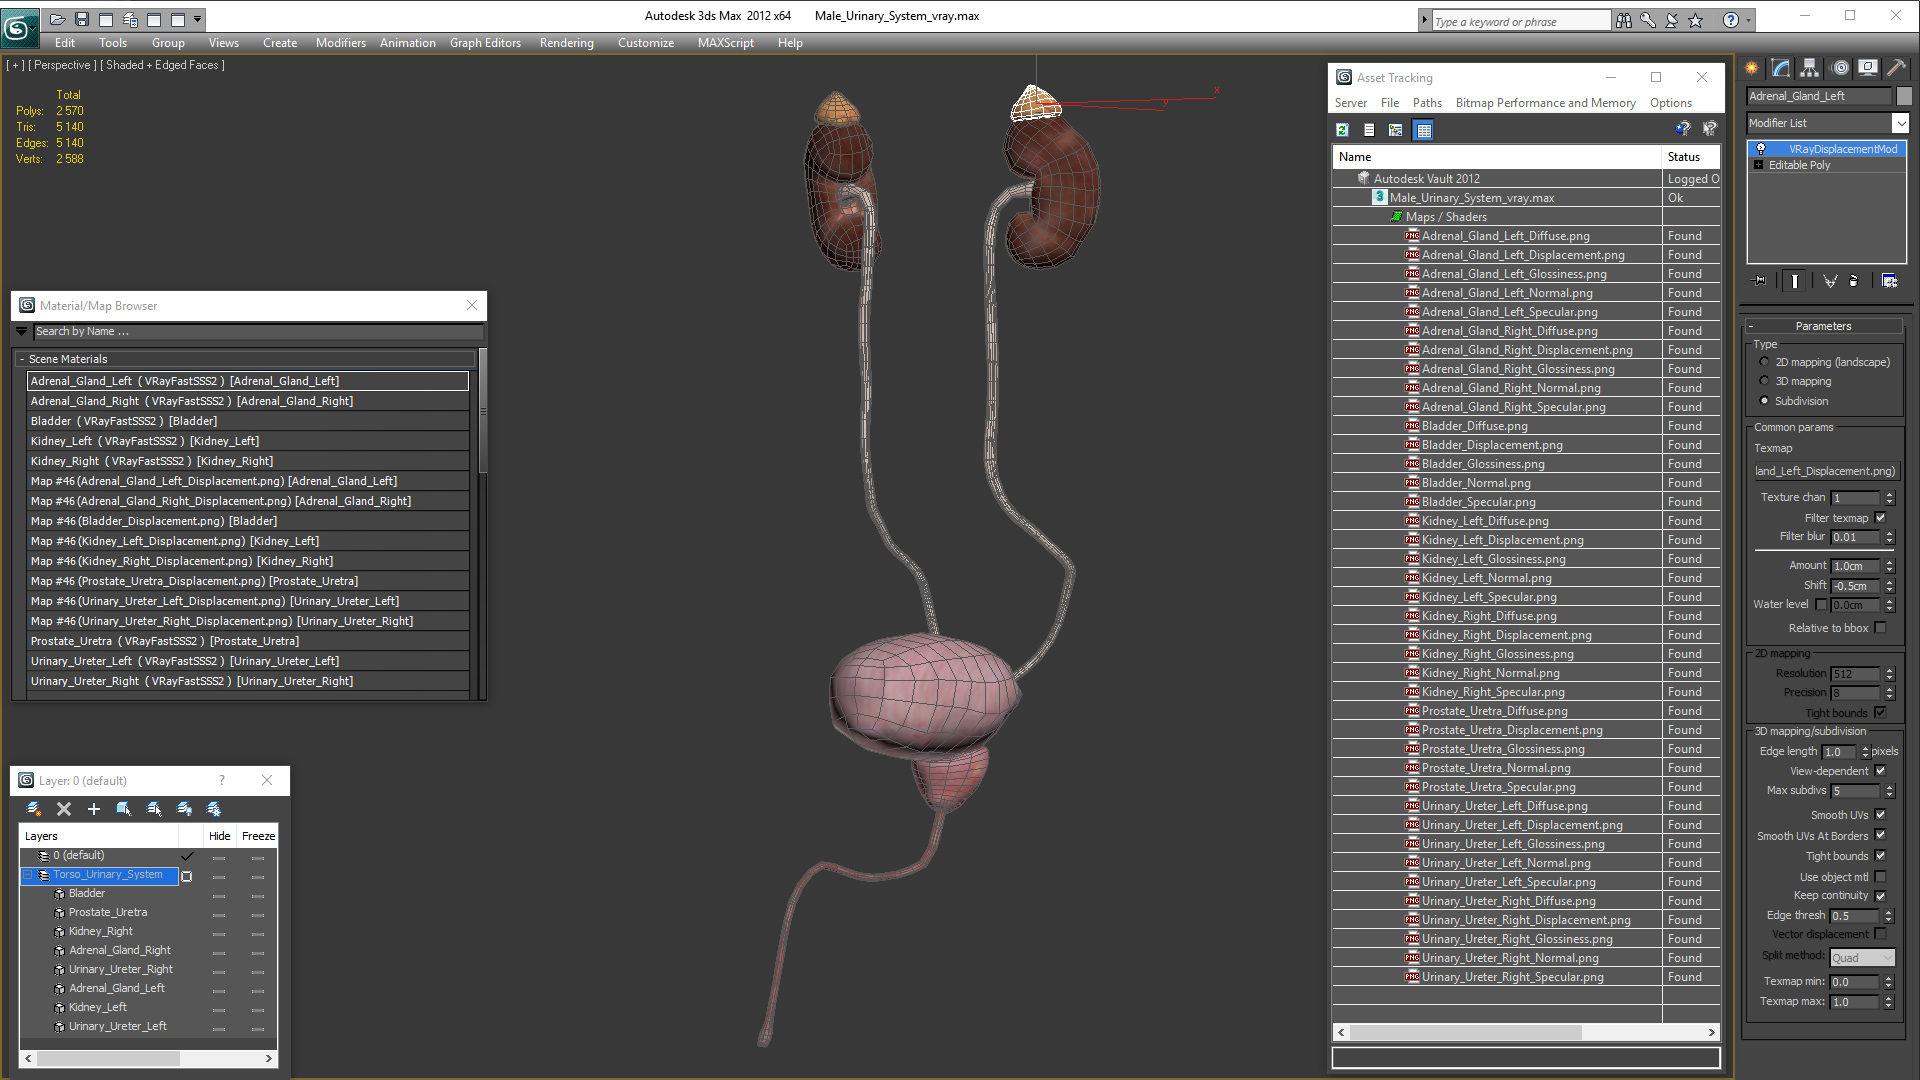
Task: Switch Asset Tracking to table view
Action: pos(1424,130)
